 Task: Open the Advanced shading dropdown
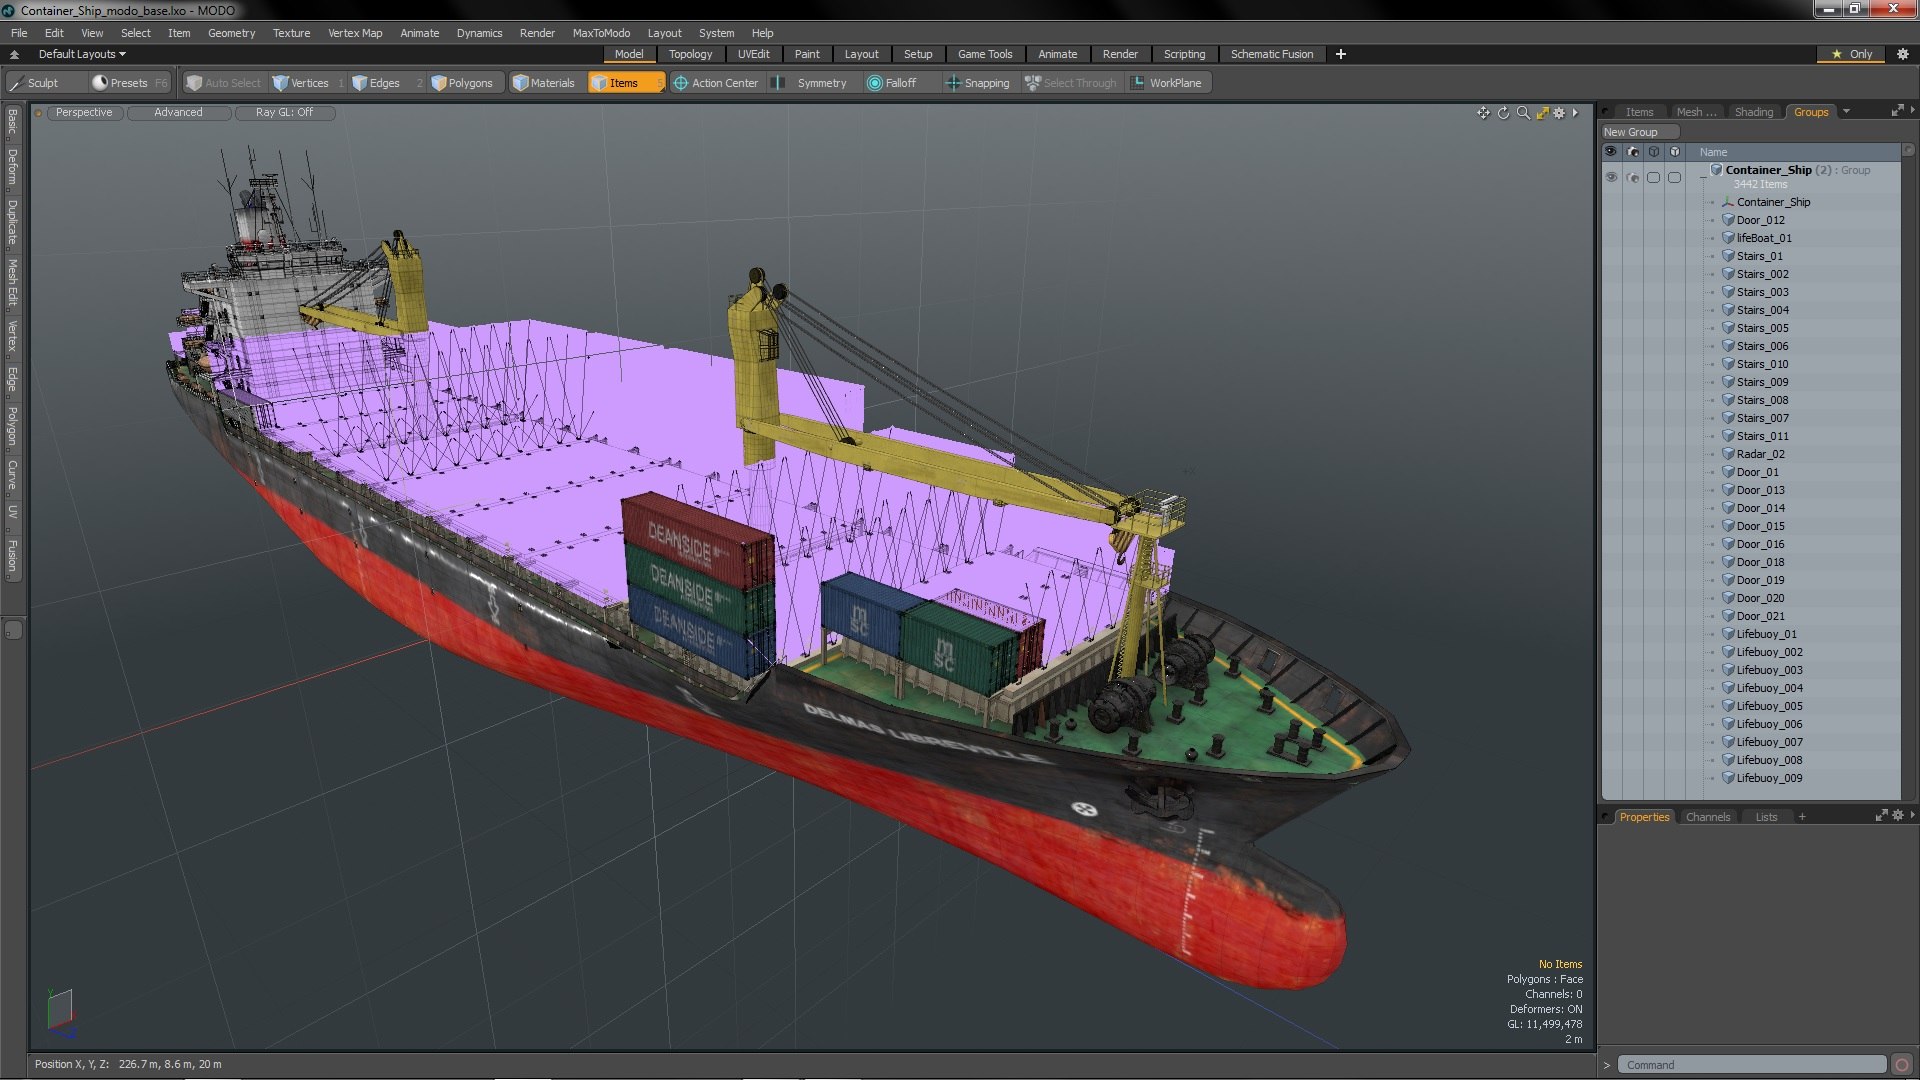coord(178,112)
